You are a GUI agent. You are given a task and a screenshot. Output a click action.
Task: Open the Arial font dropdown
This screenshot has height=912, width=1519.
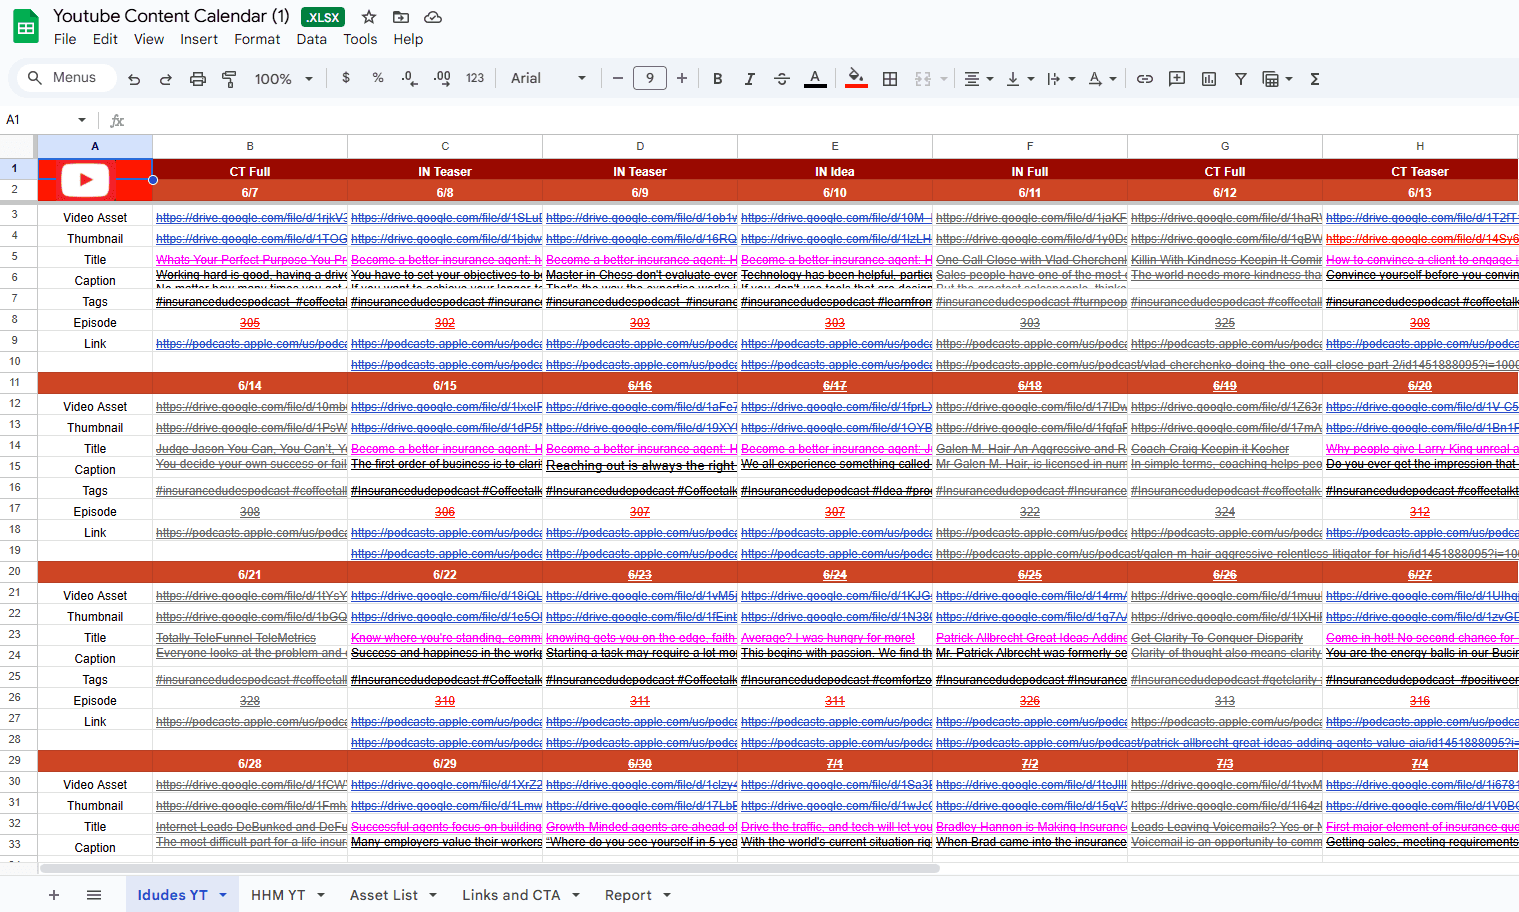coord(548,78)
